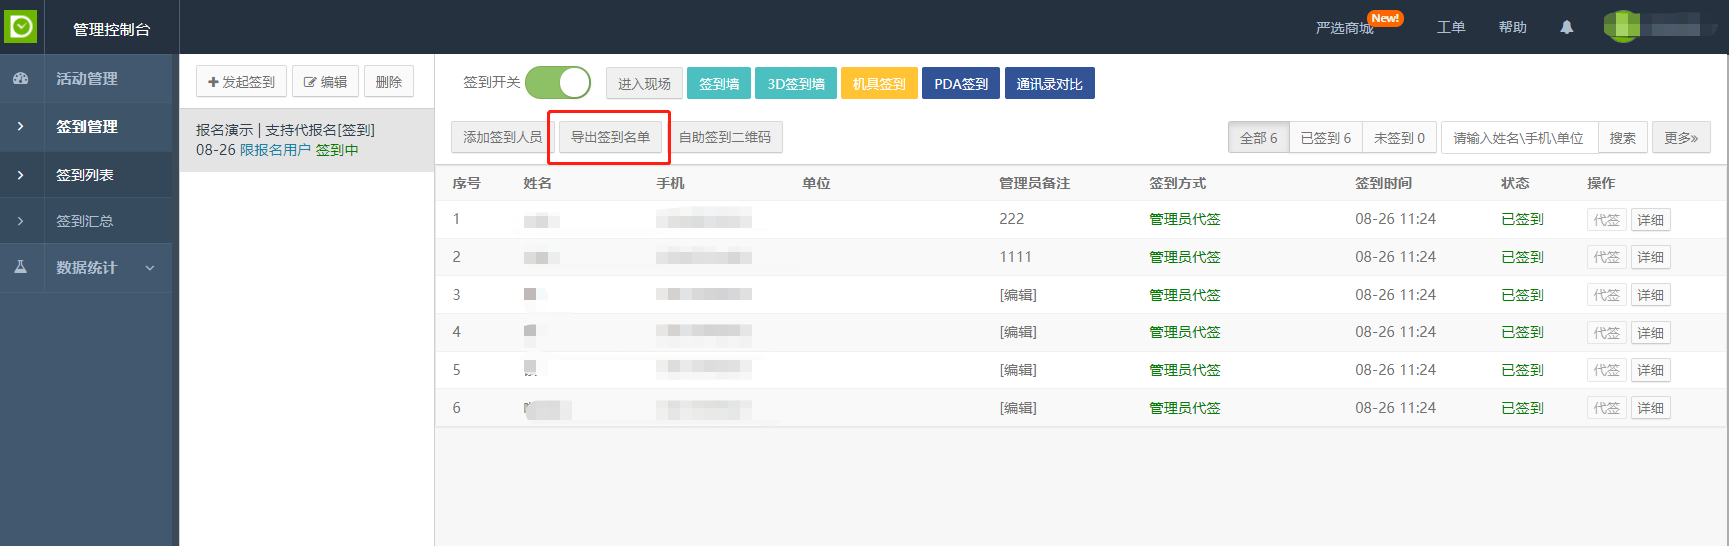Click the name/phone search input field

tap(1518, 138)
